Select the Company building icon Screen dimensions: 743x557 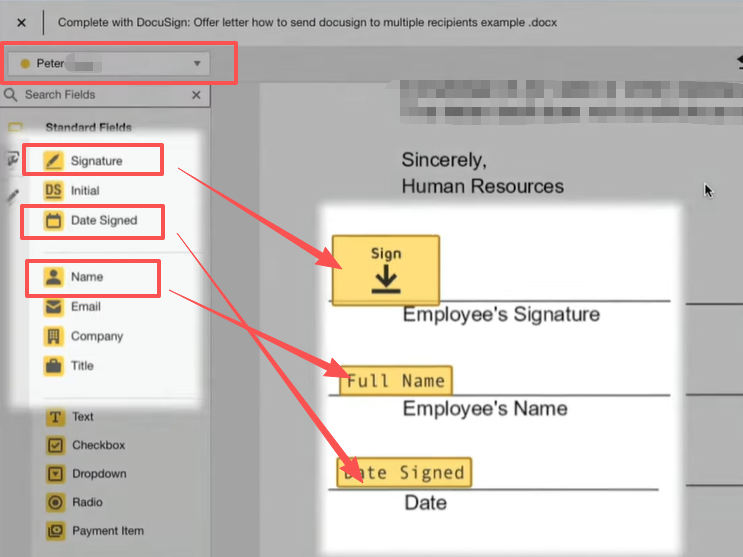coord(54,336)
